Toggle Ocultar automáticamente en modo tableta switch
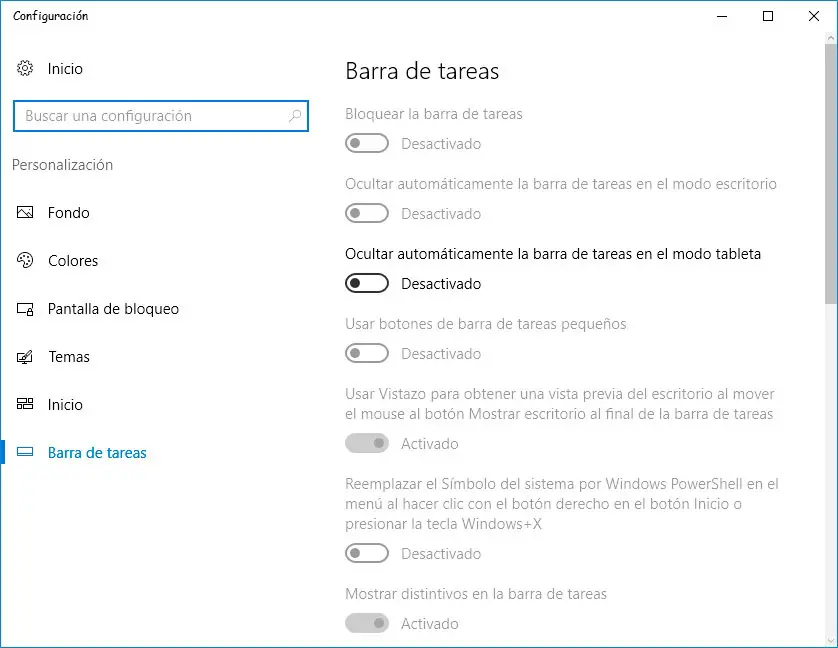This screenshot has height=648, width=838. click(x=366, y=284)
